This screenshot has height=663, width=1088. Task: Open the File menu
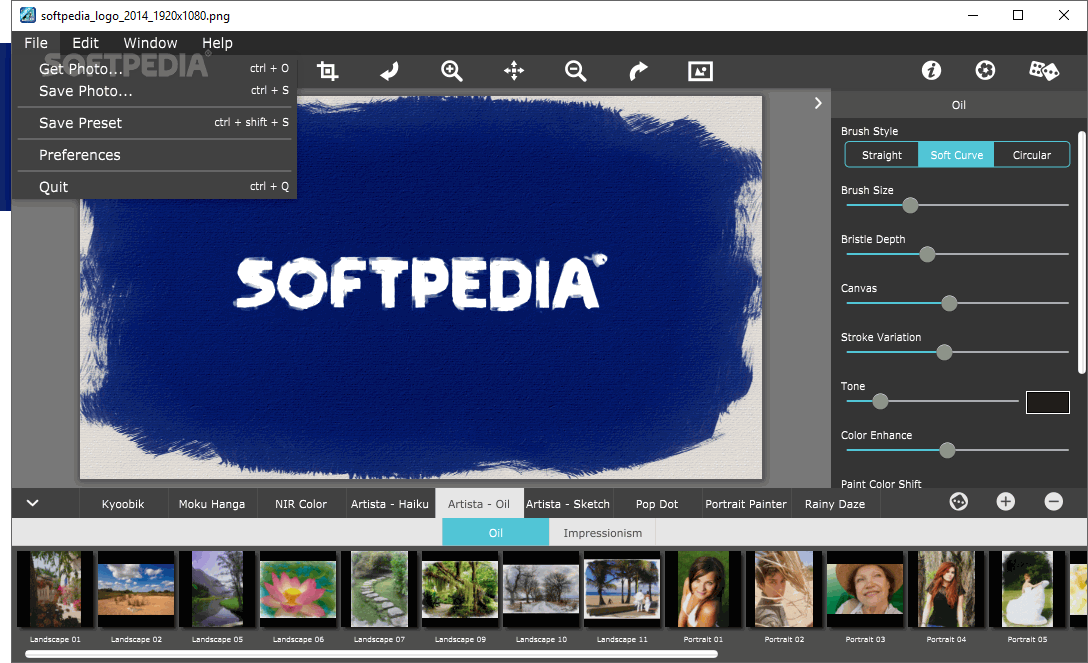pyautogui.click(x=36, y=43)
